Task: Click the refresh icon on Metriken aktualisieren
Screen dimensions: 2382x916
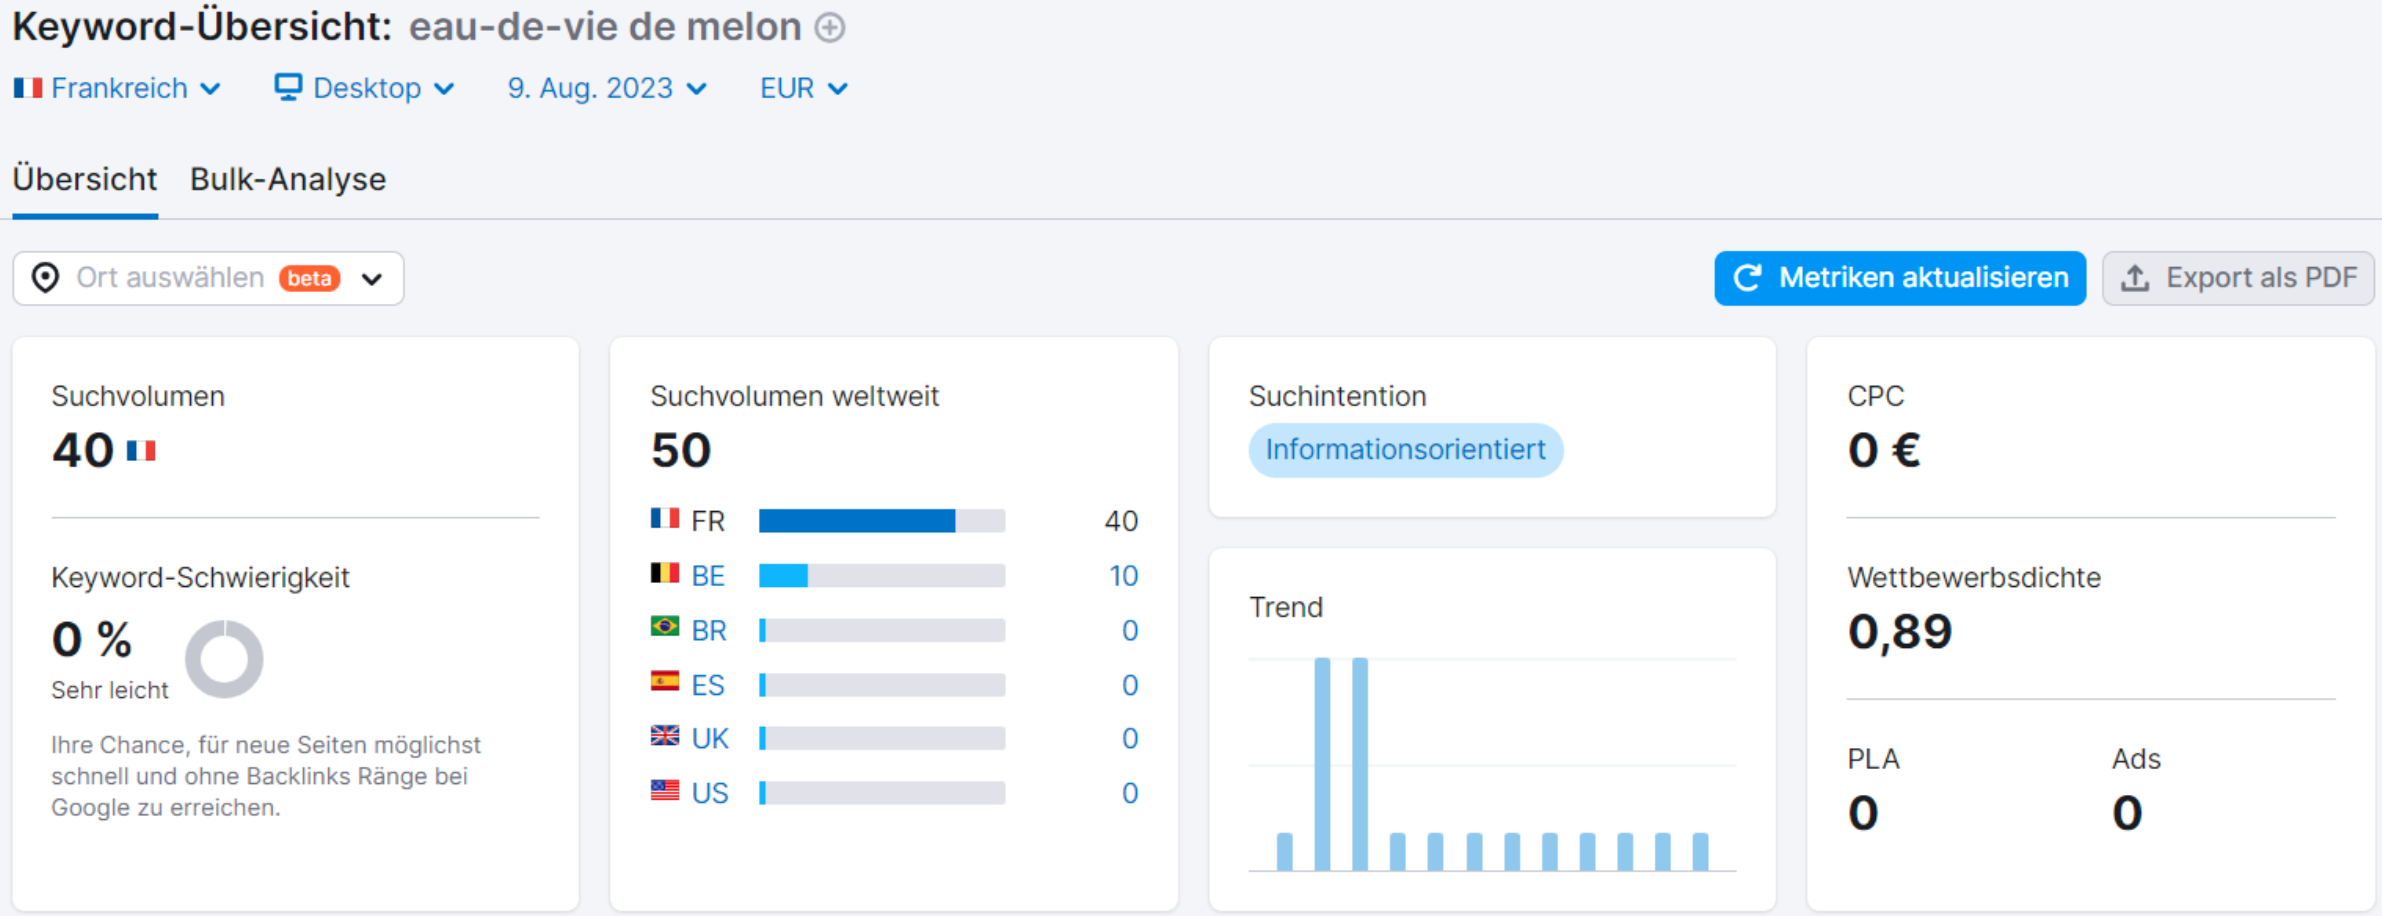Action: click(x=1748, y=278)
